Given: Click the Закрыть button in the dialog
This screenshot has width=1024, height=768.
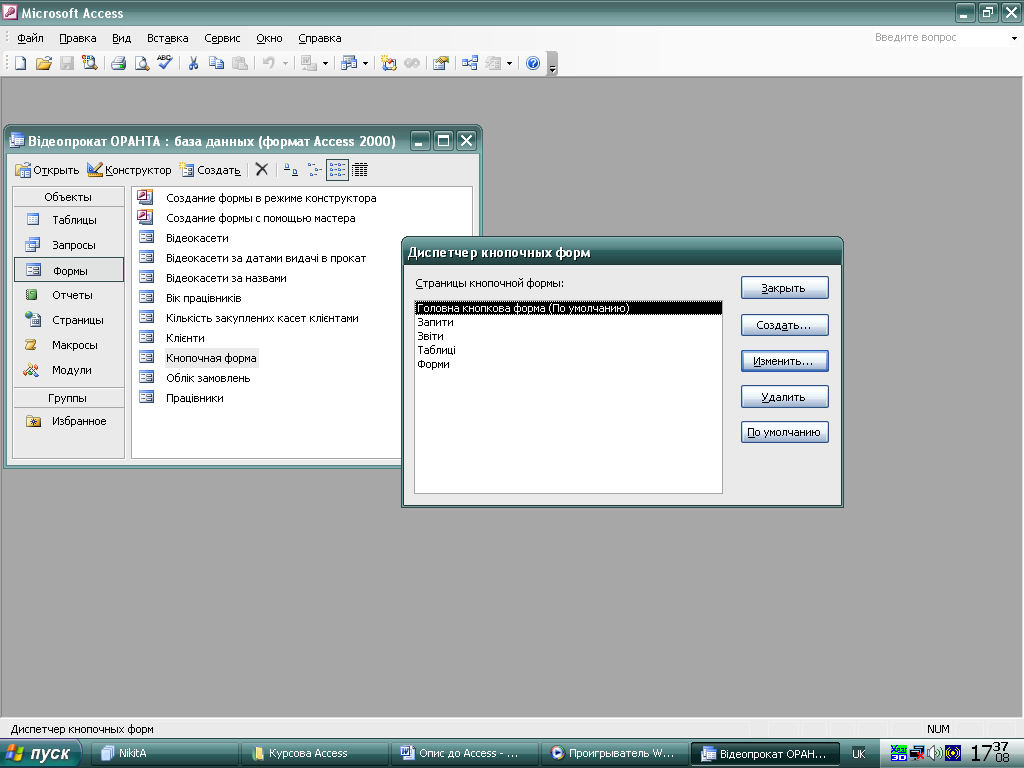Looking at the screenshot, I should click(x=784, y=288).
